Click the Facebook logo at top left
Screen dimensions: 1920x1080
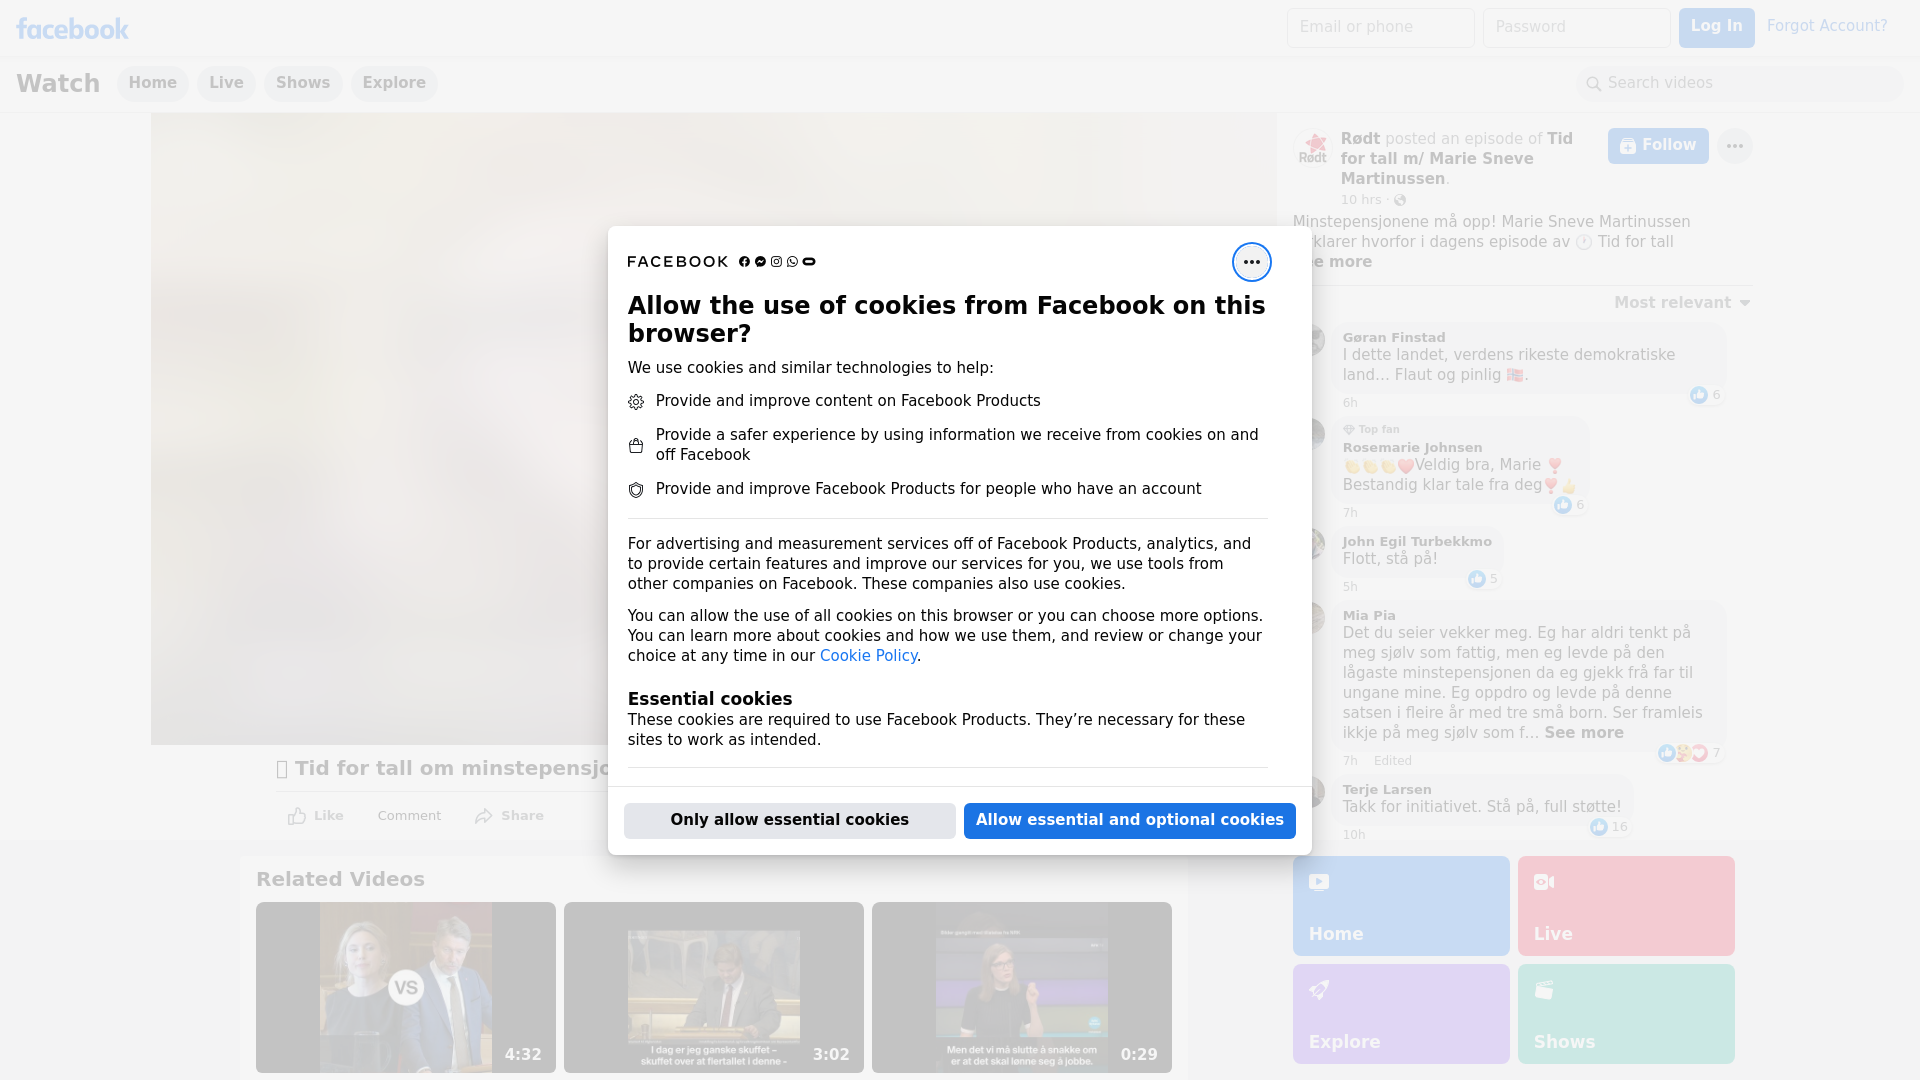(72, 29)
